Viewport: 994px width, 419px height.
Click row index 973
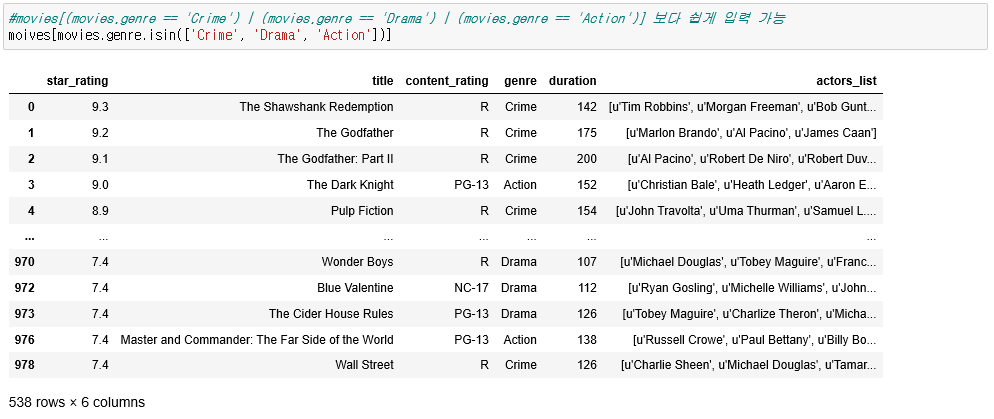pyautogui.click(x=25, y=314)
